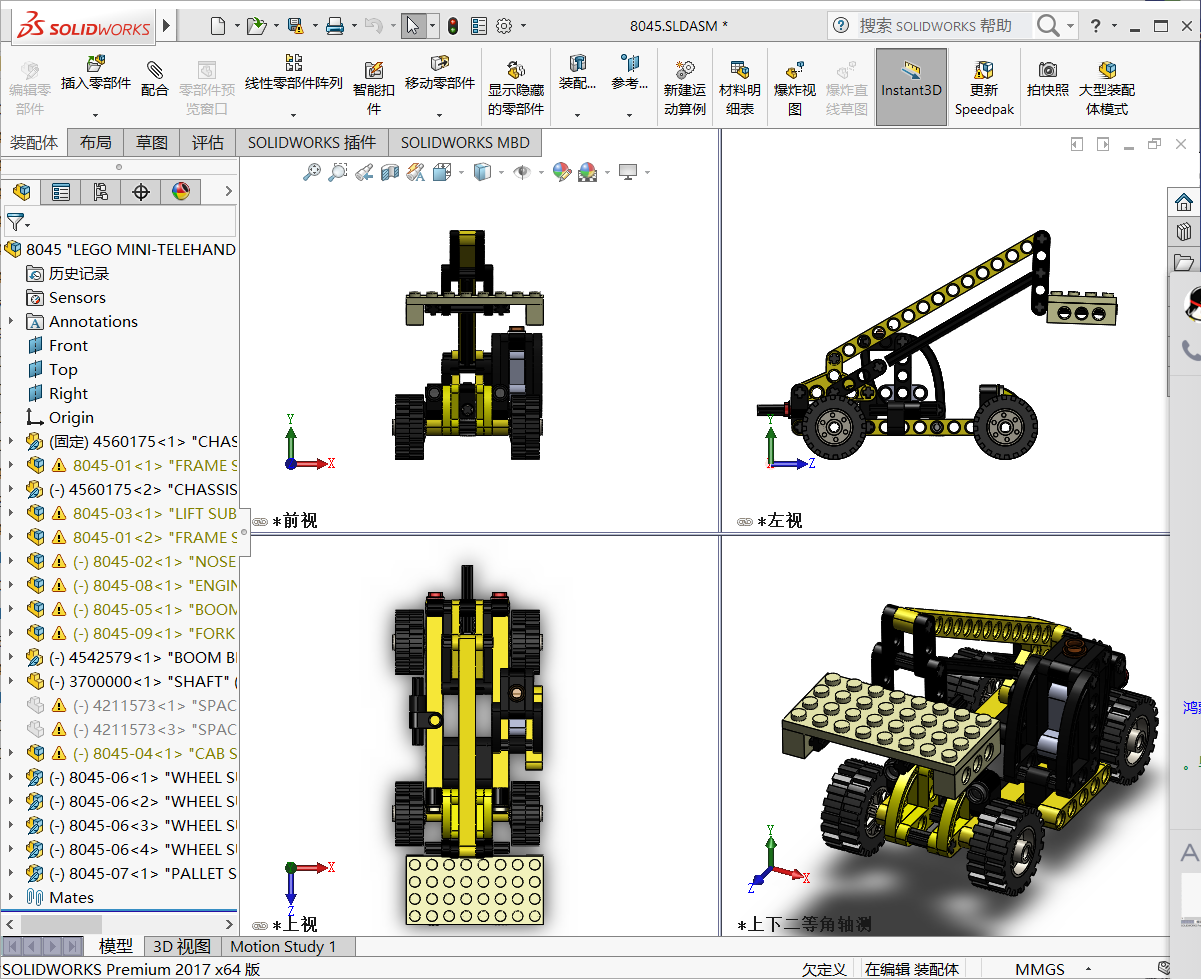Expand the Annotations tree folder
Image resolution: width=1201 pixels, height=979 pixels.
[x=11, y=322]
